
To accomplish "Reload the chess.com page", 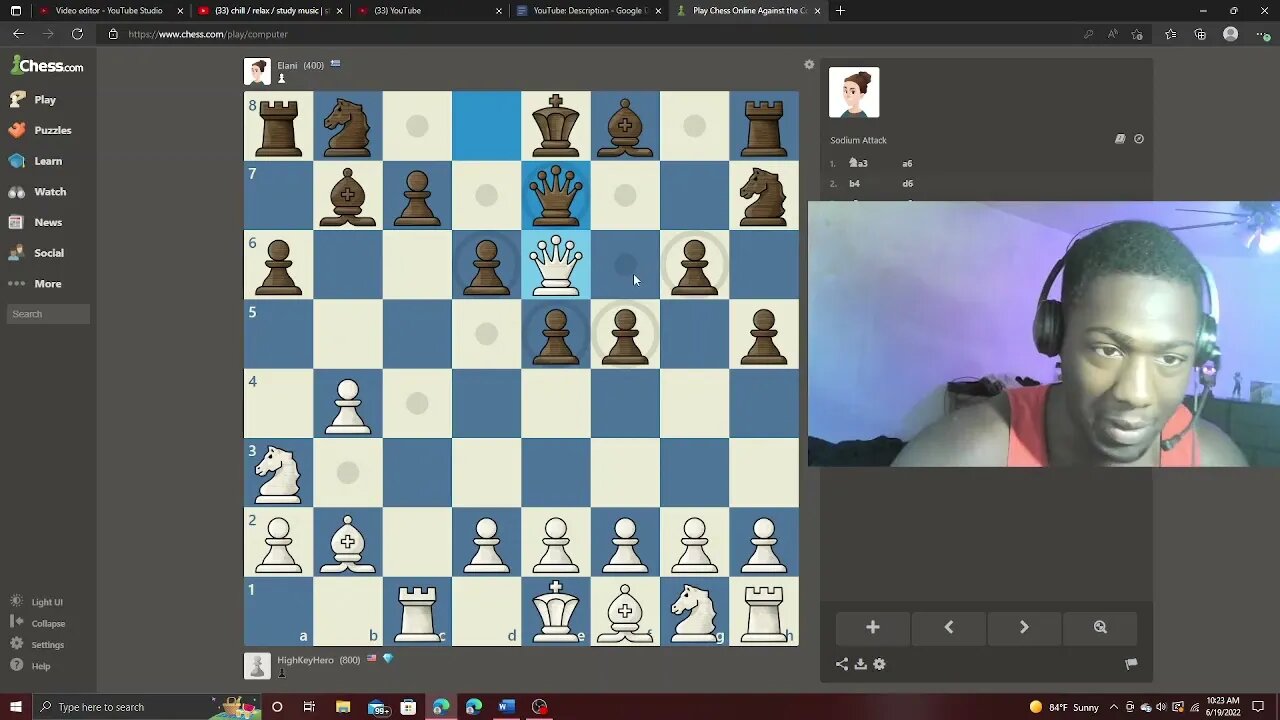I will click(77, 34).
